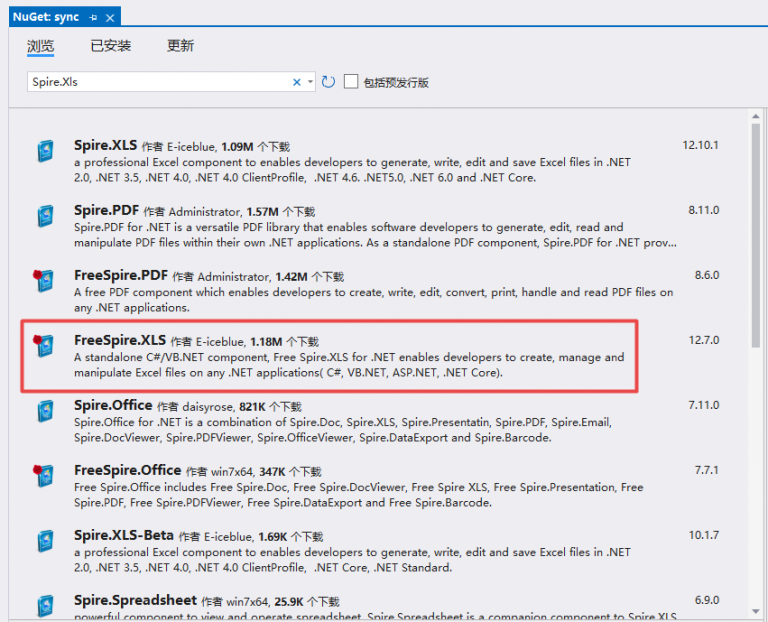The height and width of the screenshot is (622, 768).
Task: Click the package list scrollbar thumb
Action: tap(756, 235)
